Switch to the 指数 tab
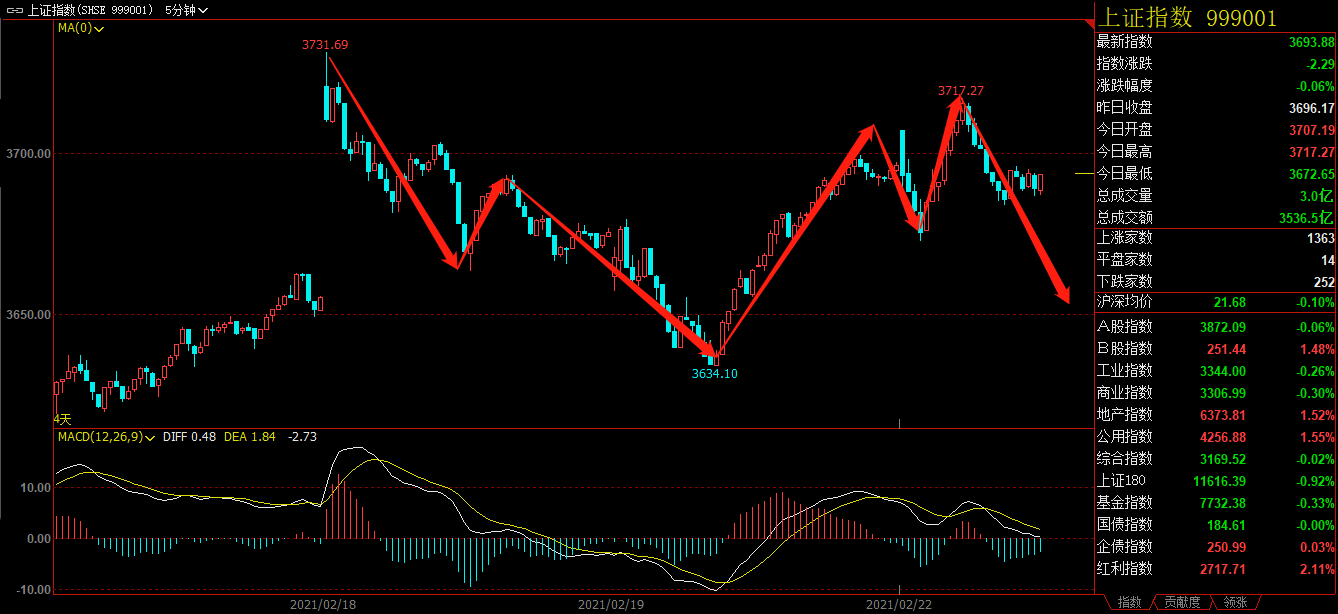The image size is (1338, 614). click(1129, 602)
